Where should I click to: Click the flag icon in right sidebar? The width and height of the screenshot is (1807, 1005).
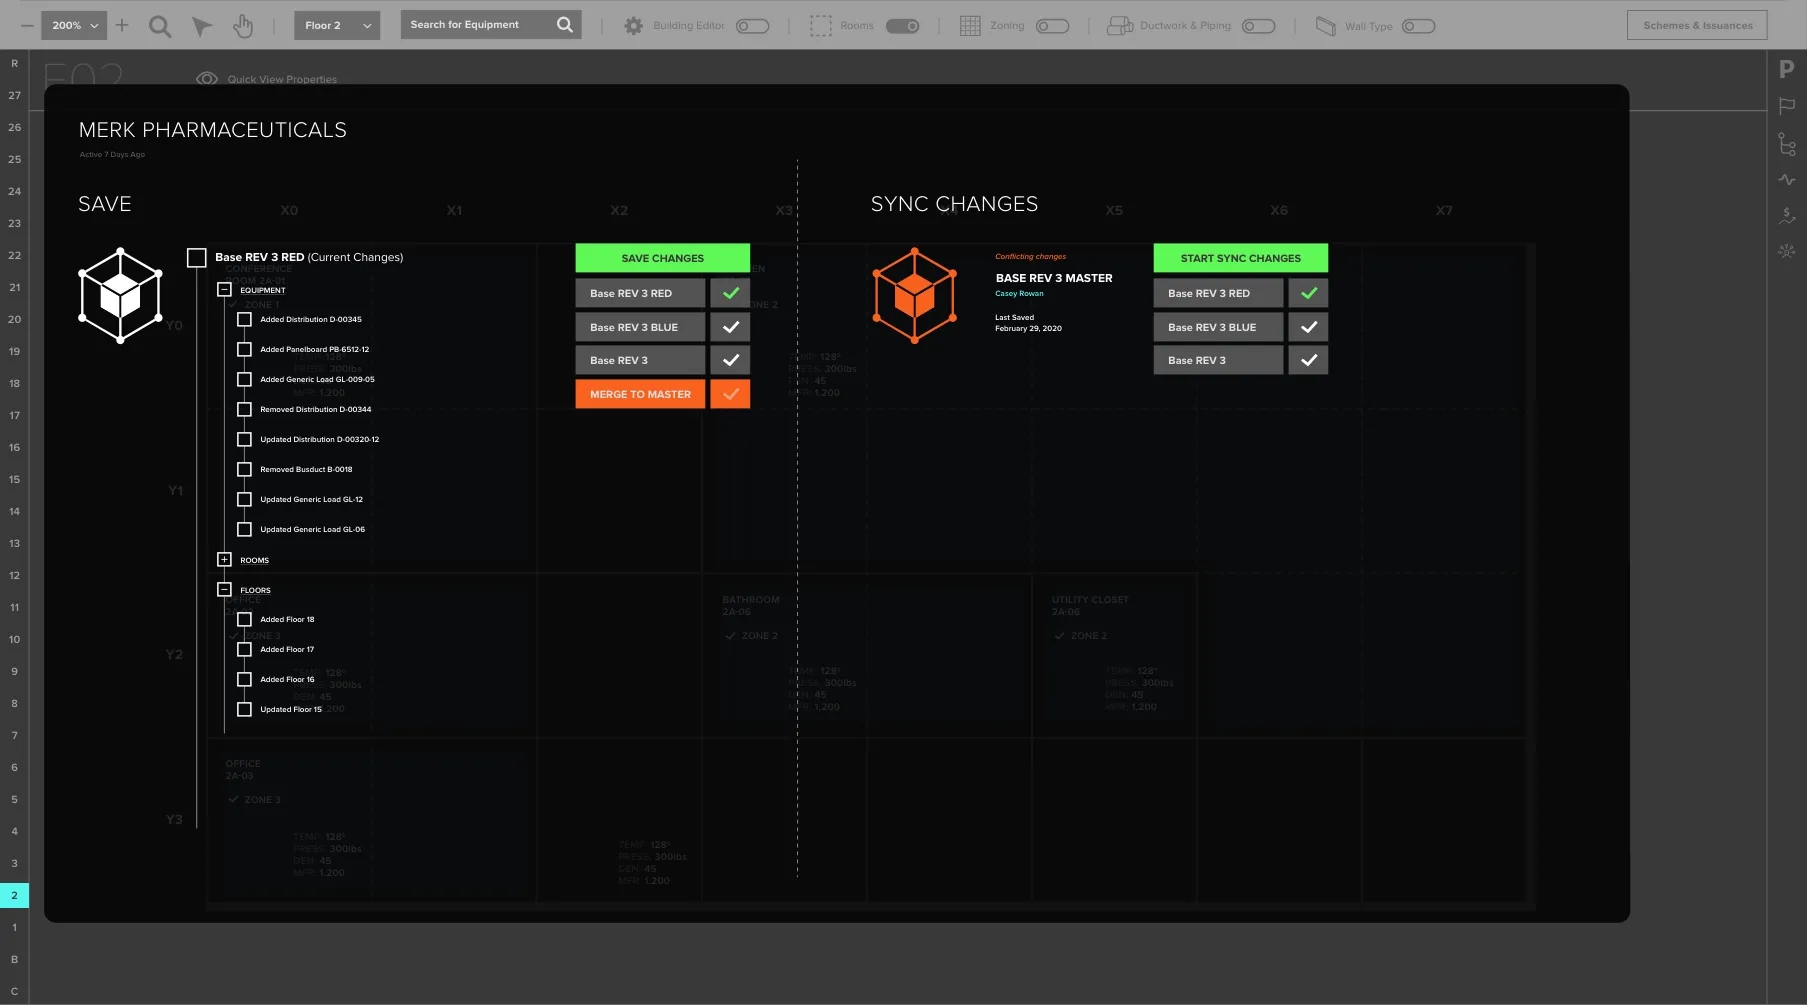[x=1787, y=106]
